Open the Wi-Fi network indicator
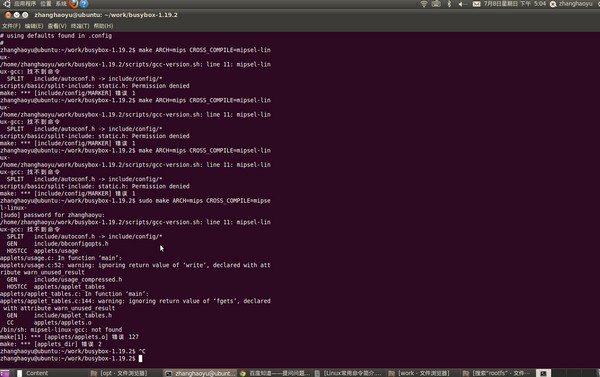 click(424, 4)
